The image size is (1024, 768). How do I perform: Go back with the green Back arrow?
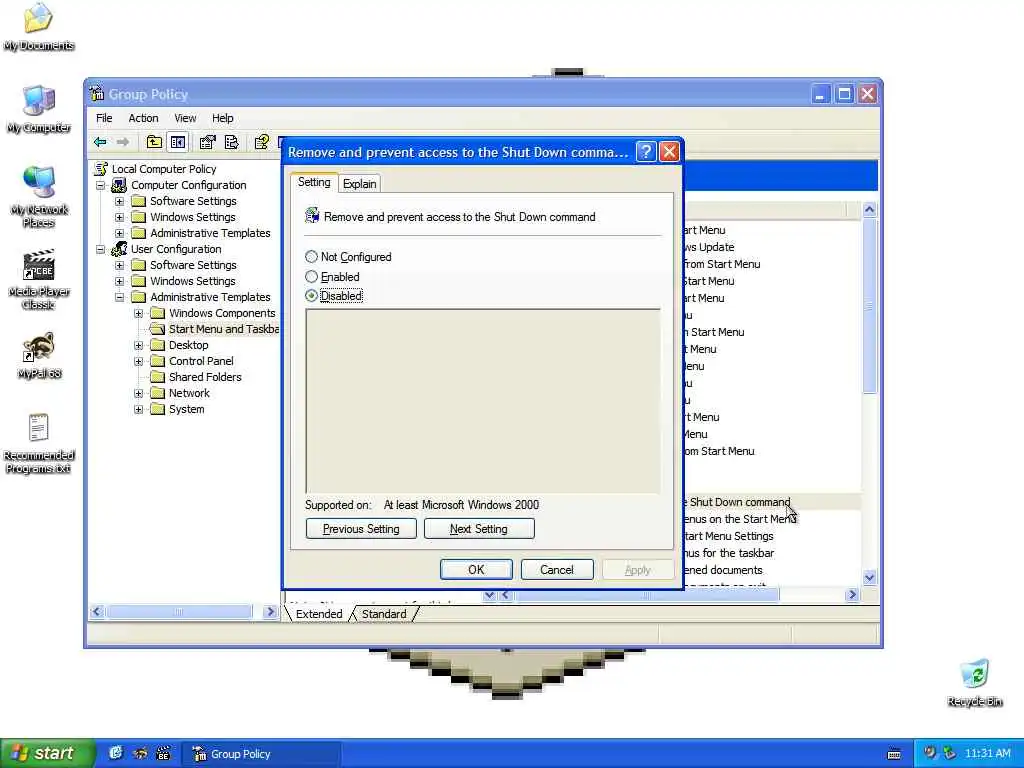click(x=100, y=142)
